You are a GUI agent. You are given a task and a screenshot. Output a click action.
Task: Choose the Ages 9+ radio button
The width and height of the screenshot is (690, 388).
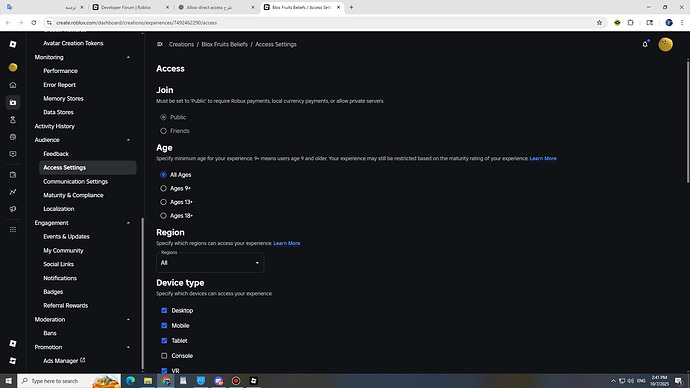coord(163,188)
